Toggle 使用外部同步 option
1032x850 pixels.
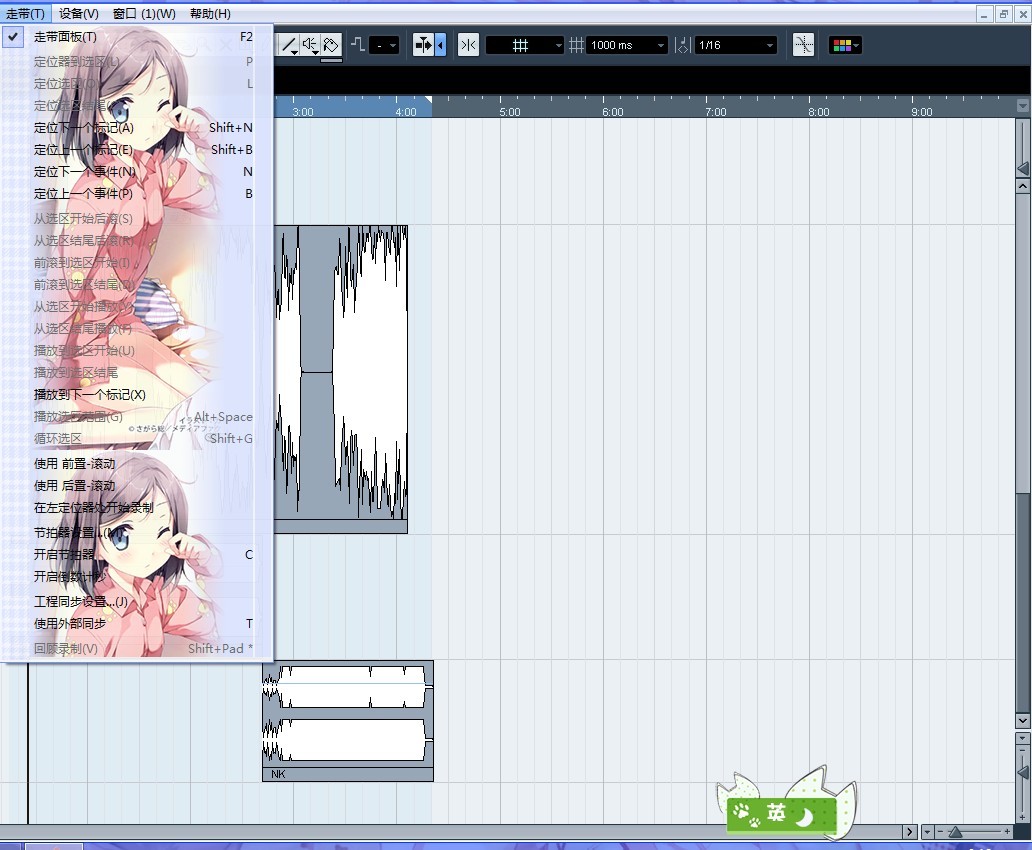point(137,624)
